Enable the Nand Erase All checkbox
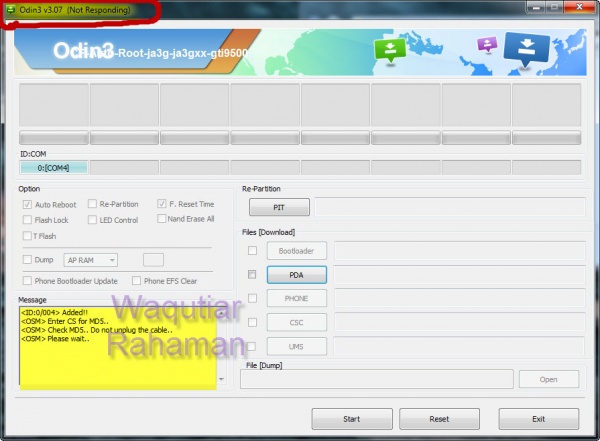The width and height of the screenshot is (600, 441). pyautogui.click(x=161, y=219)
